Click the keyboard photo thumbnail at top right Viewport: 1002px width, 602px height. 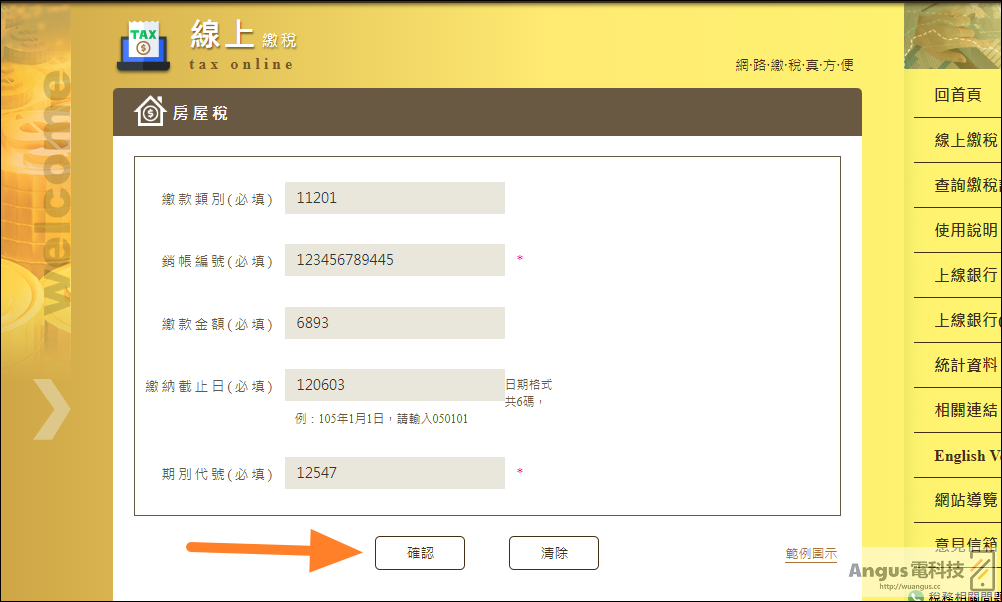tap(953, 35)
